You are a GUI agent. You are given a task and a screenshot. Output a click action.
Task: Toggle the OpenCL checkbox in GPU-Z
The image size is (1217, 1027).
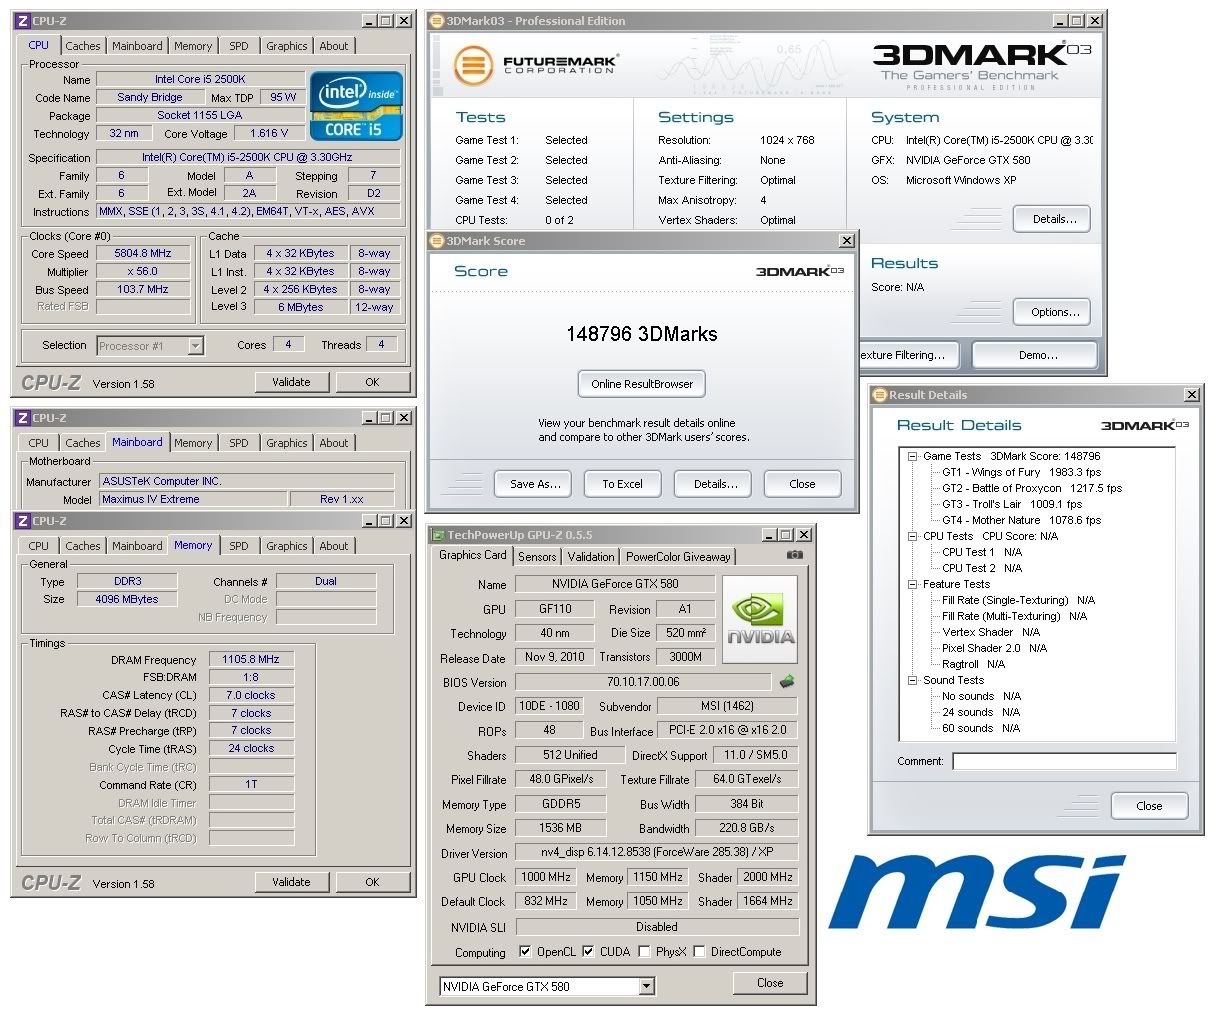(525, 952)
